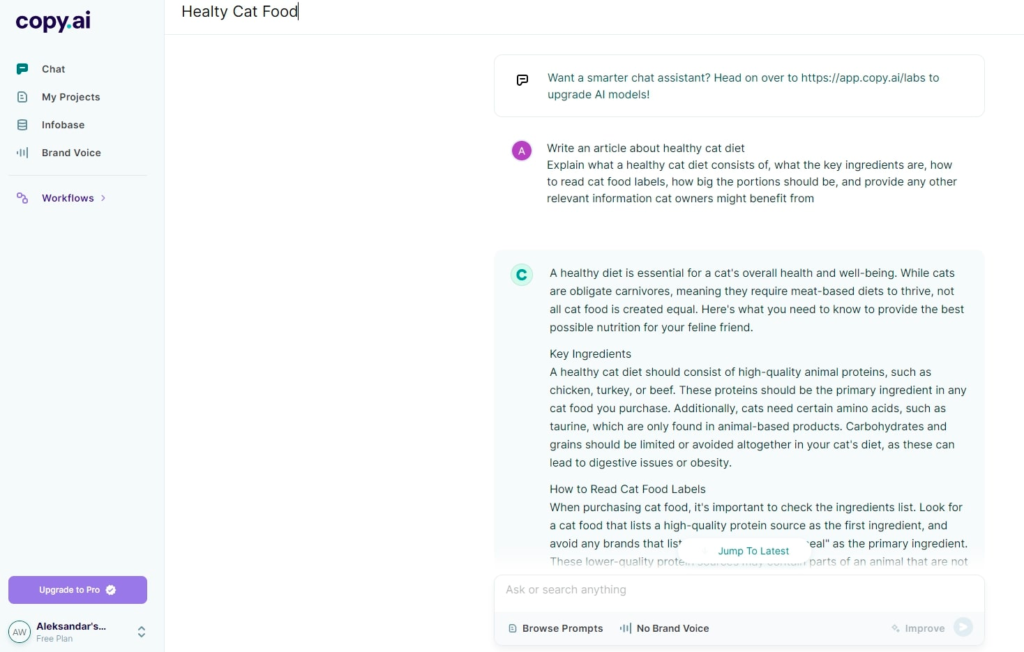Click the copy.ai logo

53,21
